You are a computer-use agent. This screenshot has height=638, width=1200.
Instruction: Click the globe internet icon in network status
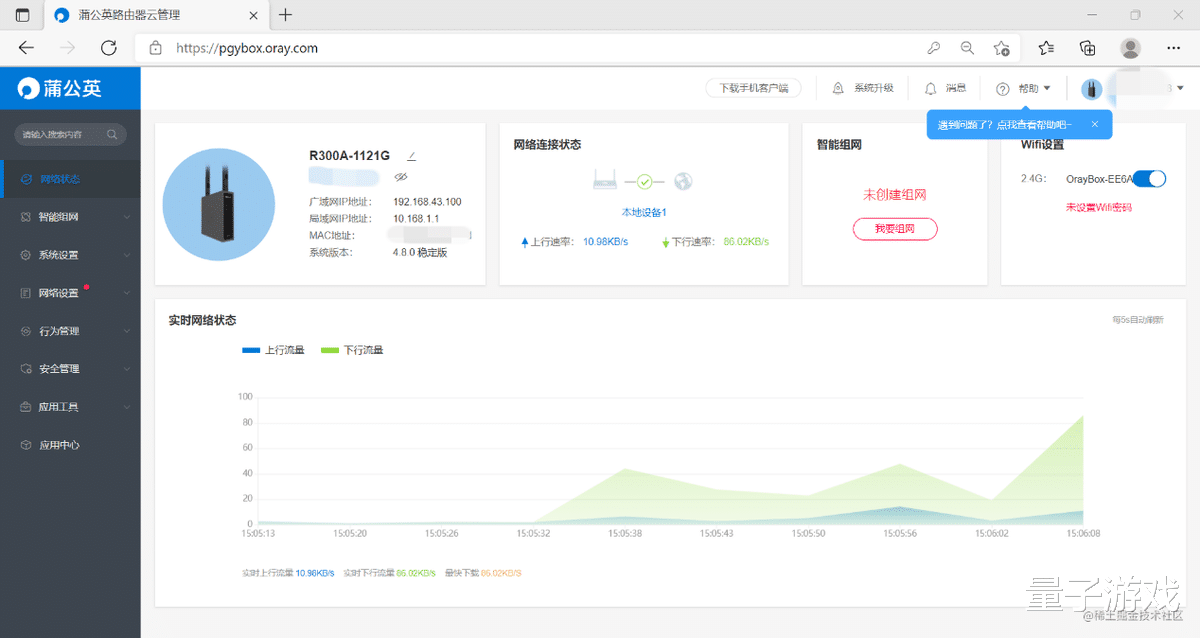tap(684, 182)
